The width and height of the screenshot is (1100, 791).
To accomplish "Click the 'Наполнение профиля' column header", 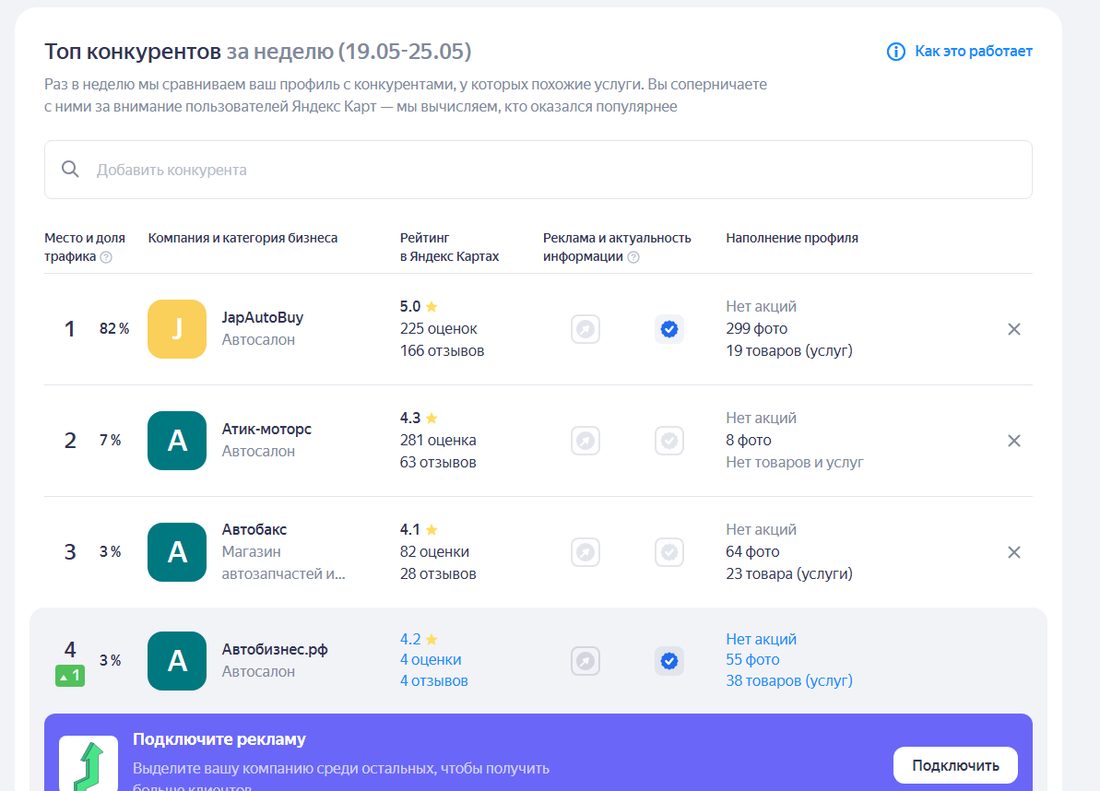I will [x=791, y=238].
